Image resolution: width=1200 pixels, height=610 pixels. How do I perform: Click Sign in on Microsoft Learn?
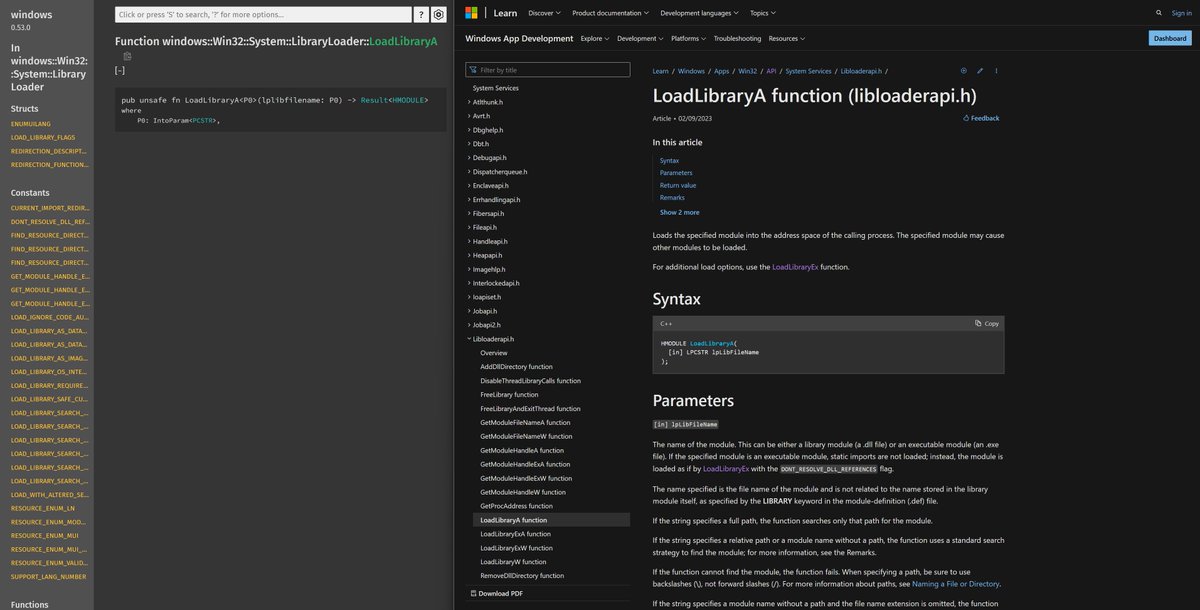pos(1182,13)
